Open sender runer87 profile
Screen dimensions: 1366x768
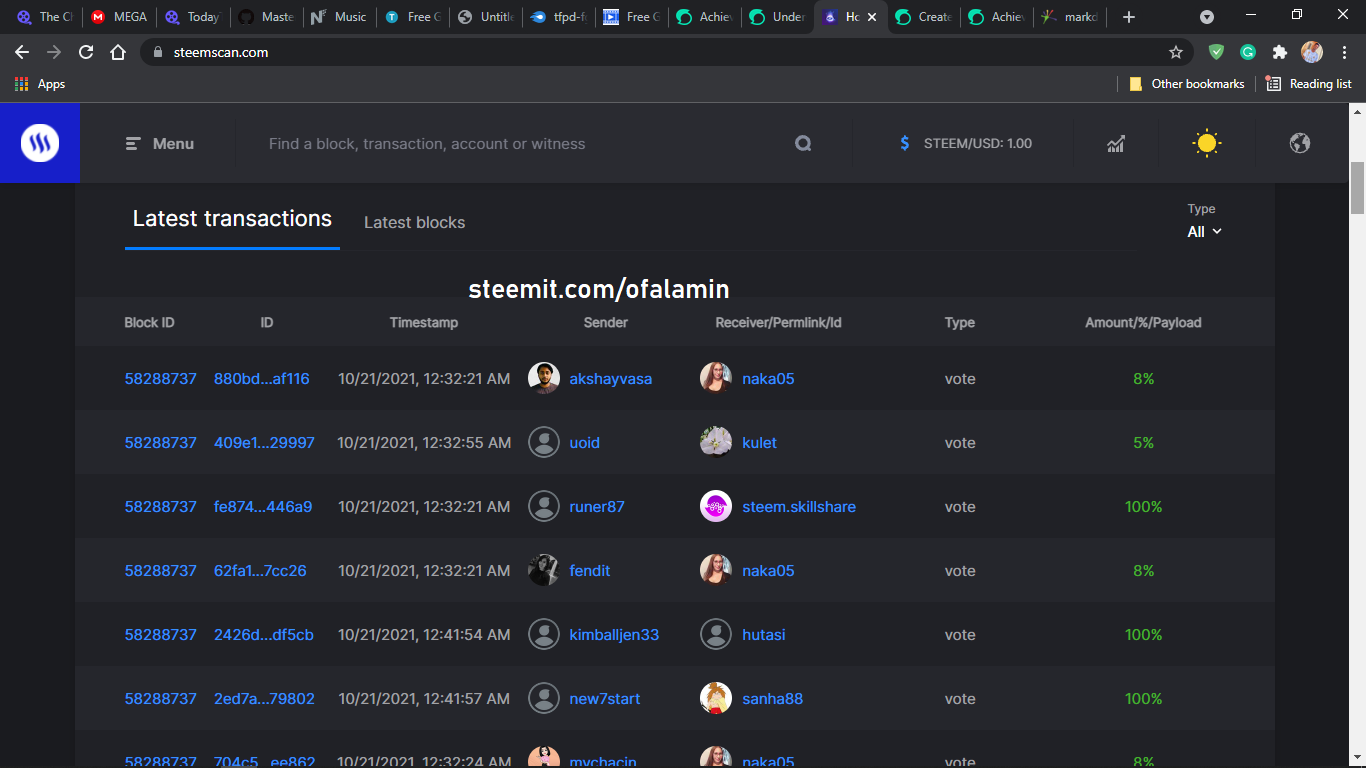point(597,507)
